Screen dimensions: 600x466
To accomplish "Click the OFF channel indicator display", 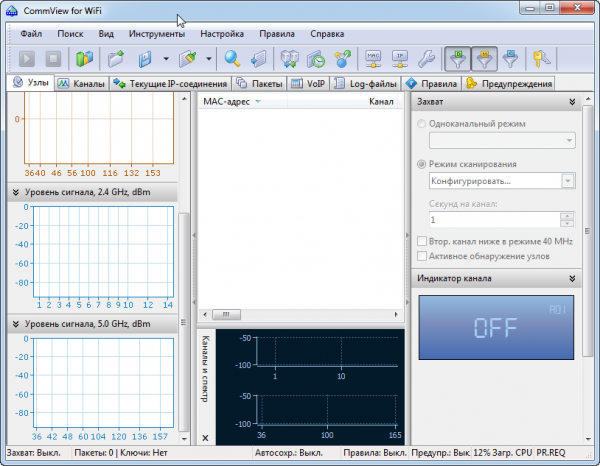I will (x=496, y=327).
